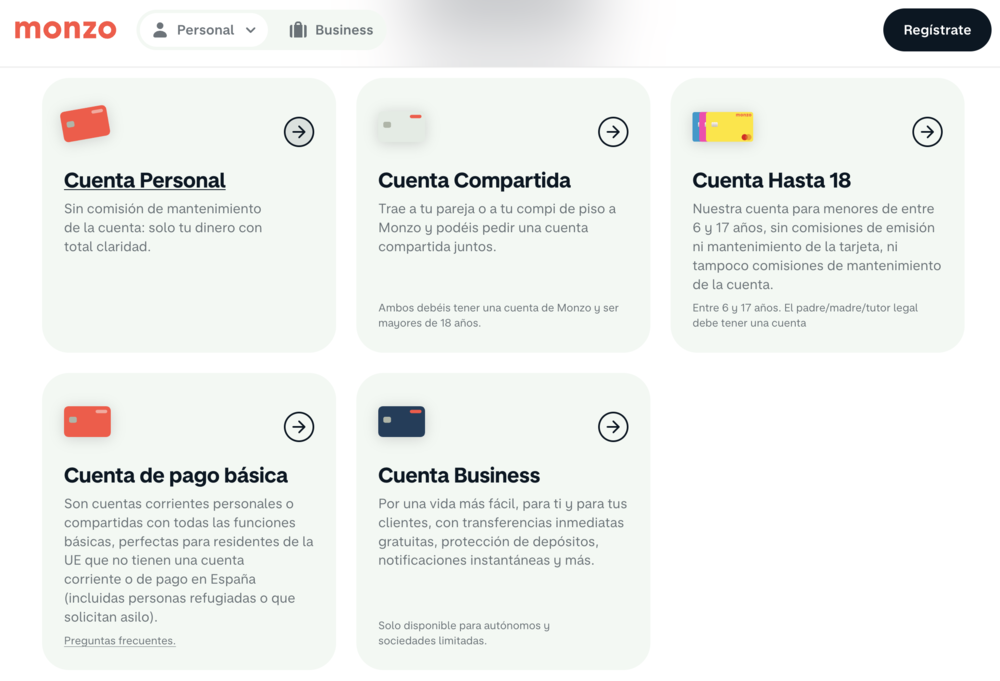Click the Monzo logo
This screenshot has width=1000, height=681.
click(66, 30)
